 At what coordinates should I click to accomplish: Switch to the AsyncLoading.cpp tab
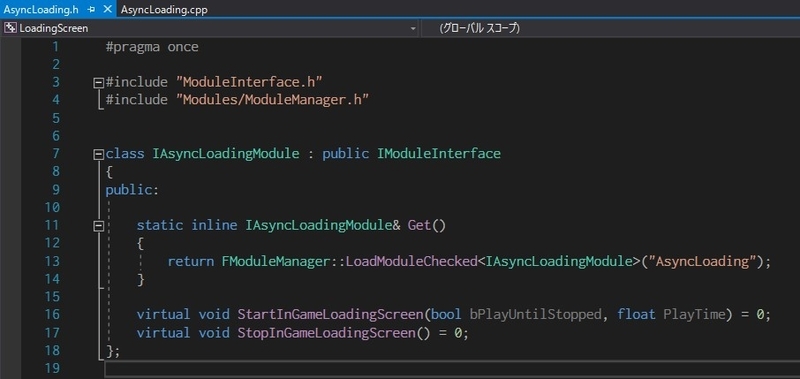[164, 10]
